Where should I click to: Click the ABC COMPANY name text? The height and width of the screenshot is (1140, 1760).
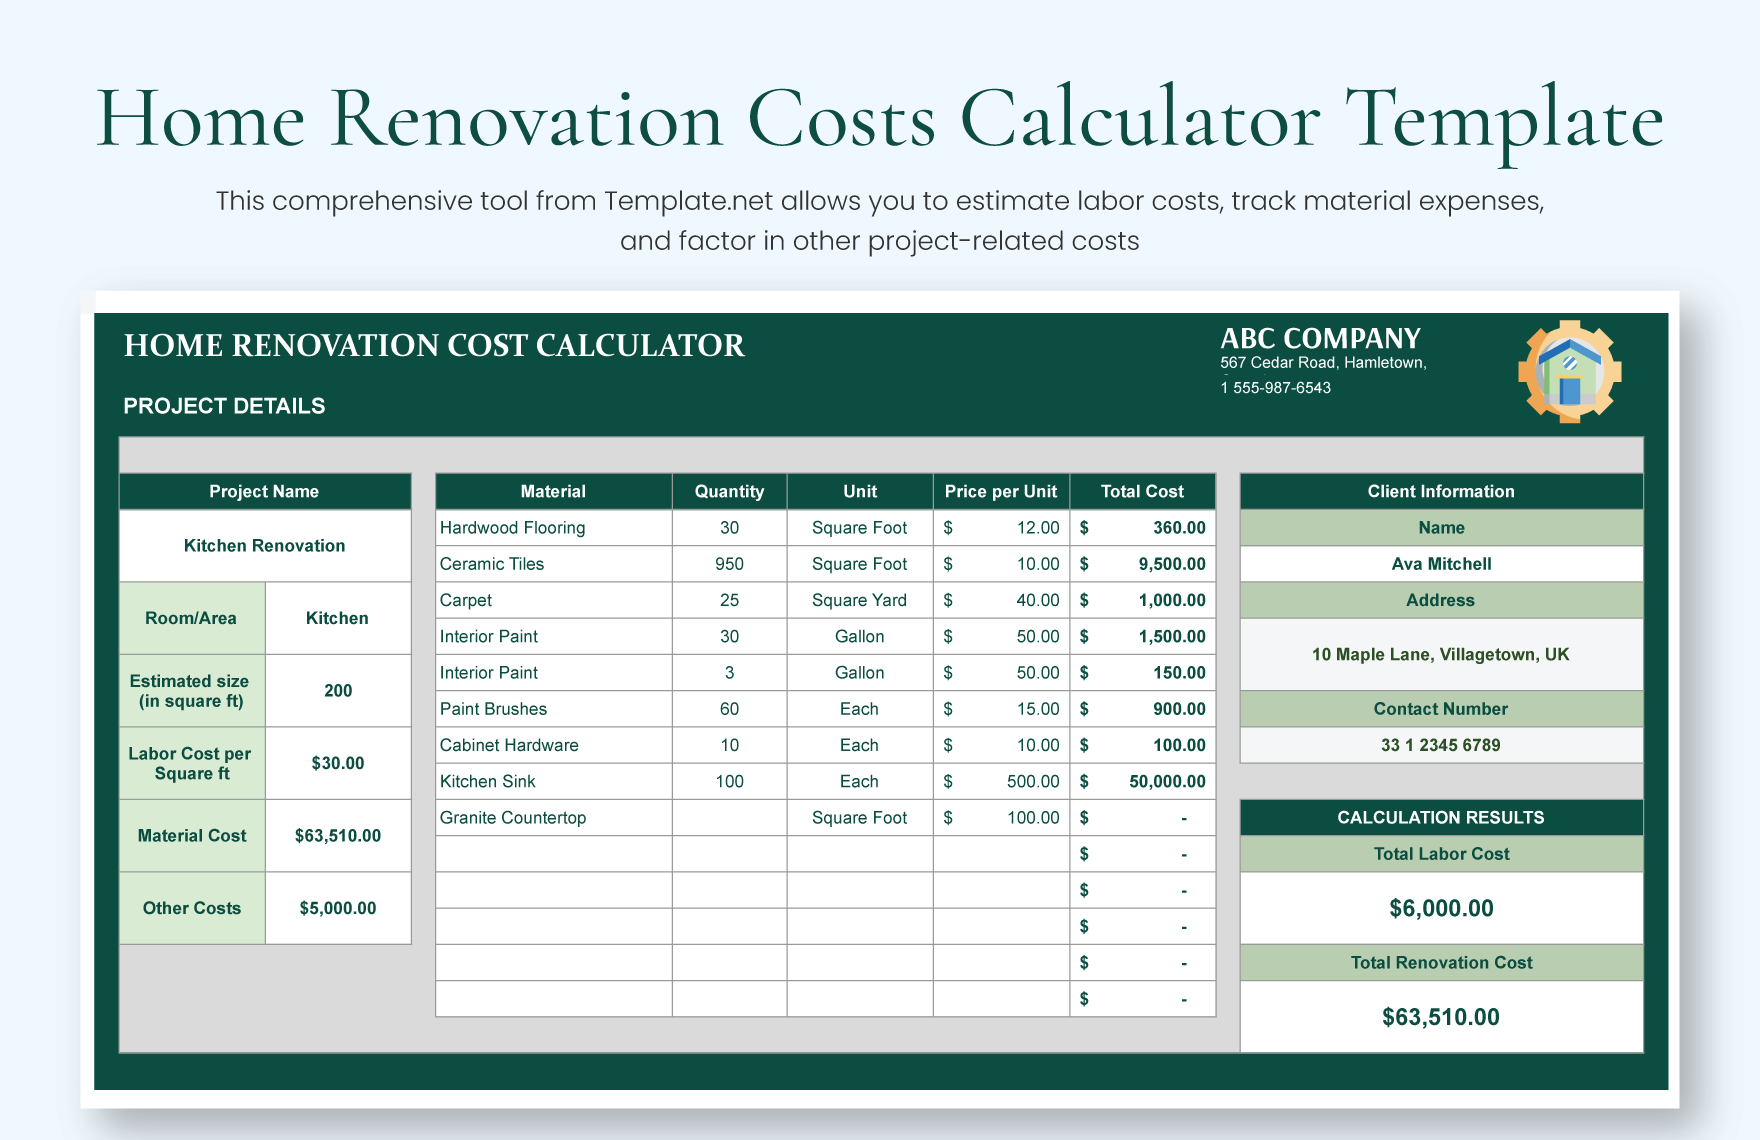point(1320,338)
